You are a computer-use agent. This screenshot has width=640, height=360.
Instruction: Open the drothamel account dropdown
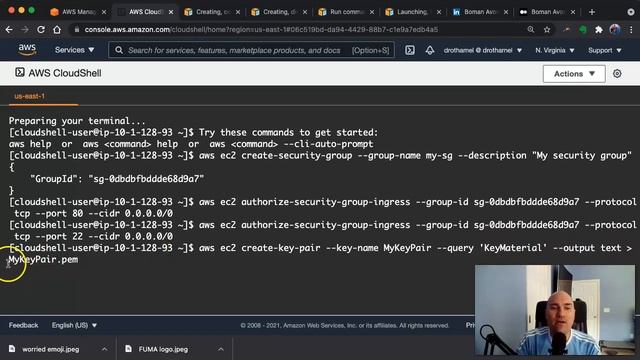click(x=483, y=50)
